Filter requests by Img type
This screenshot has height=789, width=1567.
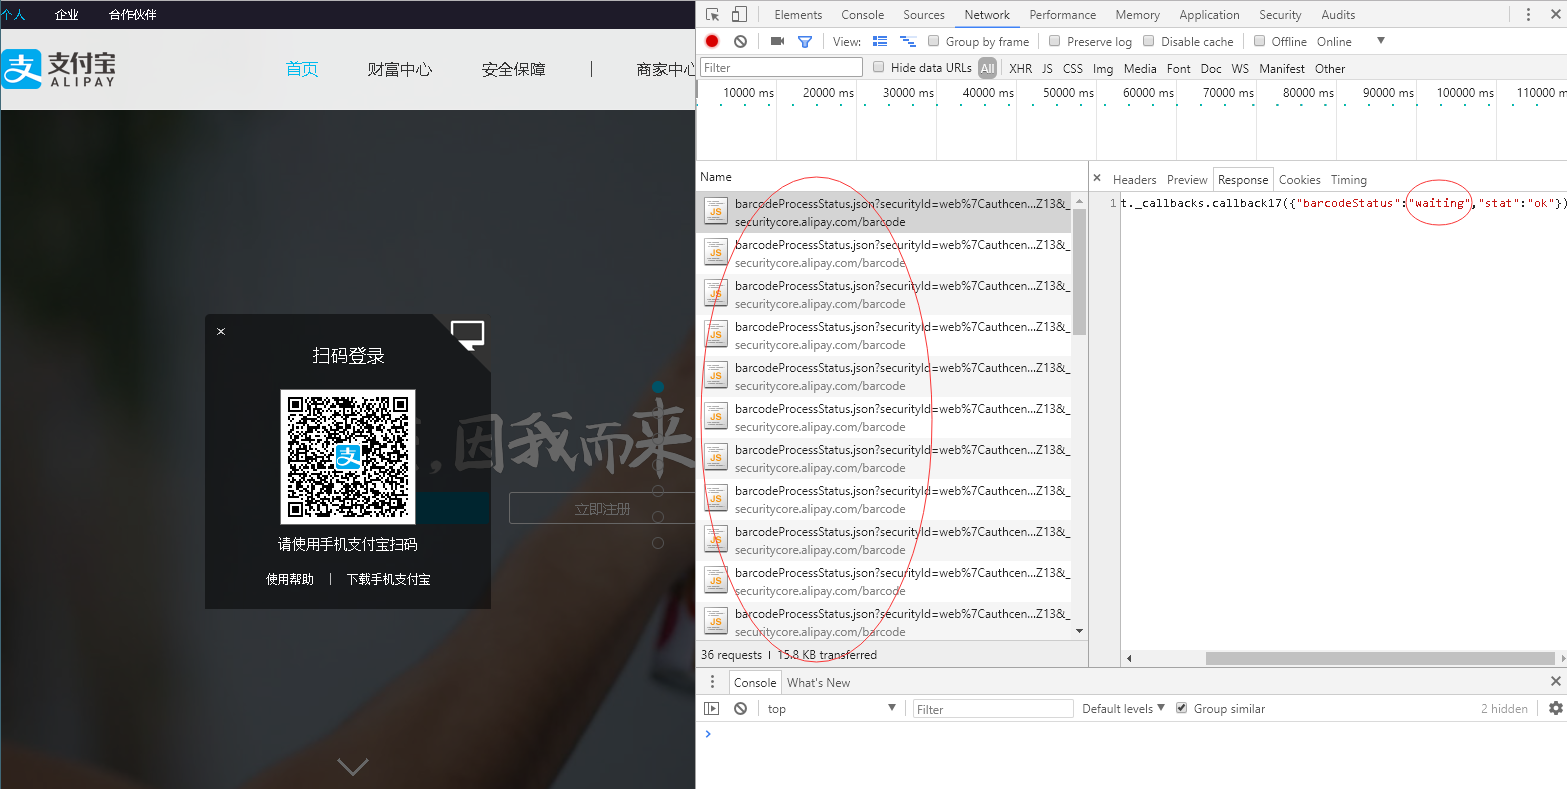[x=1103, y=68]
